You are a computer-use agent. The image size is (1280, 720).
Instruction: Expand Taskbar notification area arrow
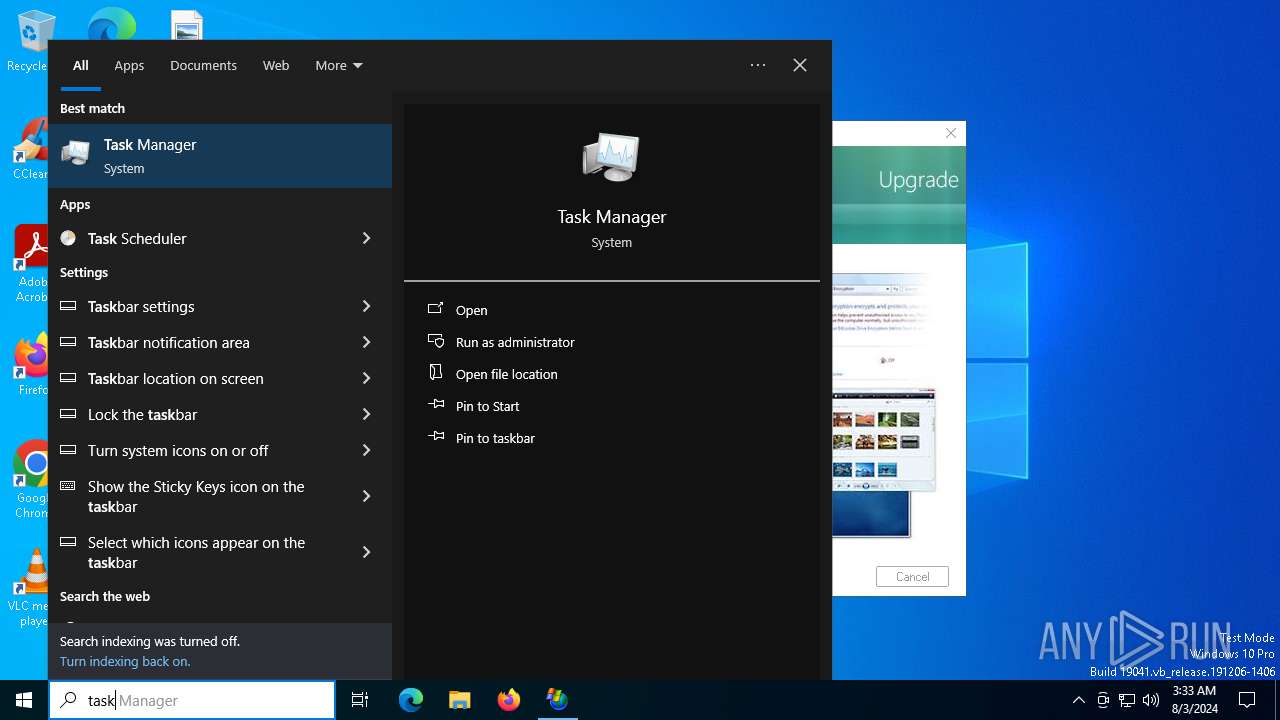pyautogui.click(x=366, y=342)
